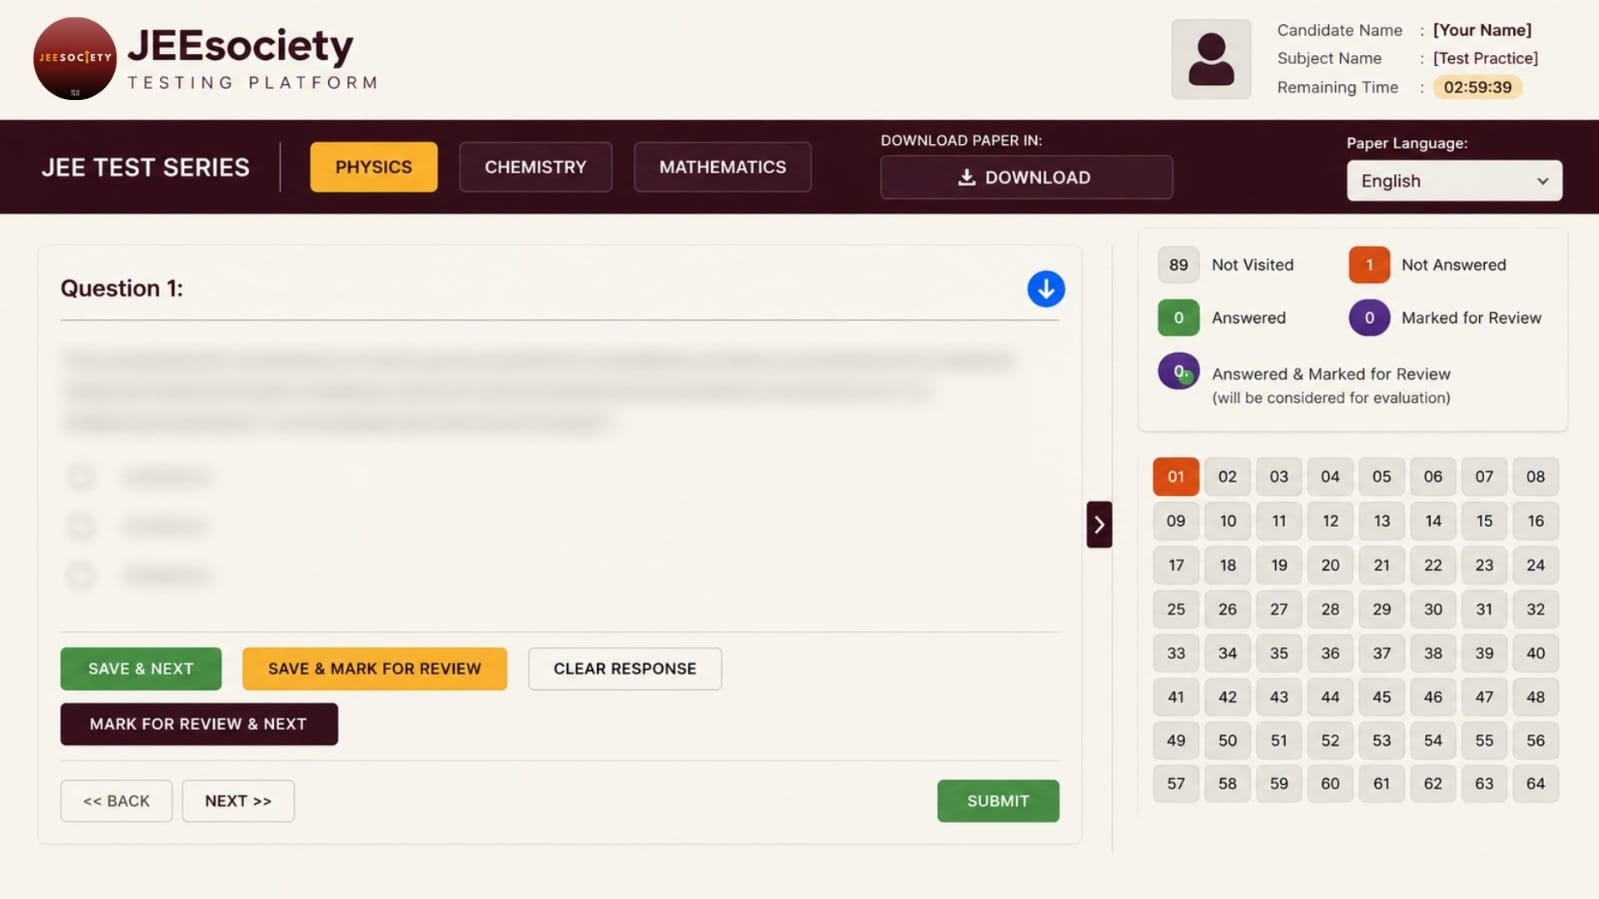Select the third answer option radio
This screenshot has width=1599, height=899.
[81, 575]
